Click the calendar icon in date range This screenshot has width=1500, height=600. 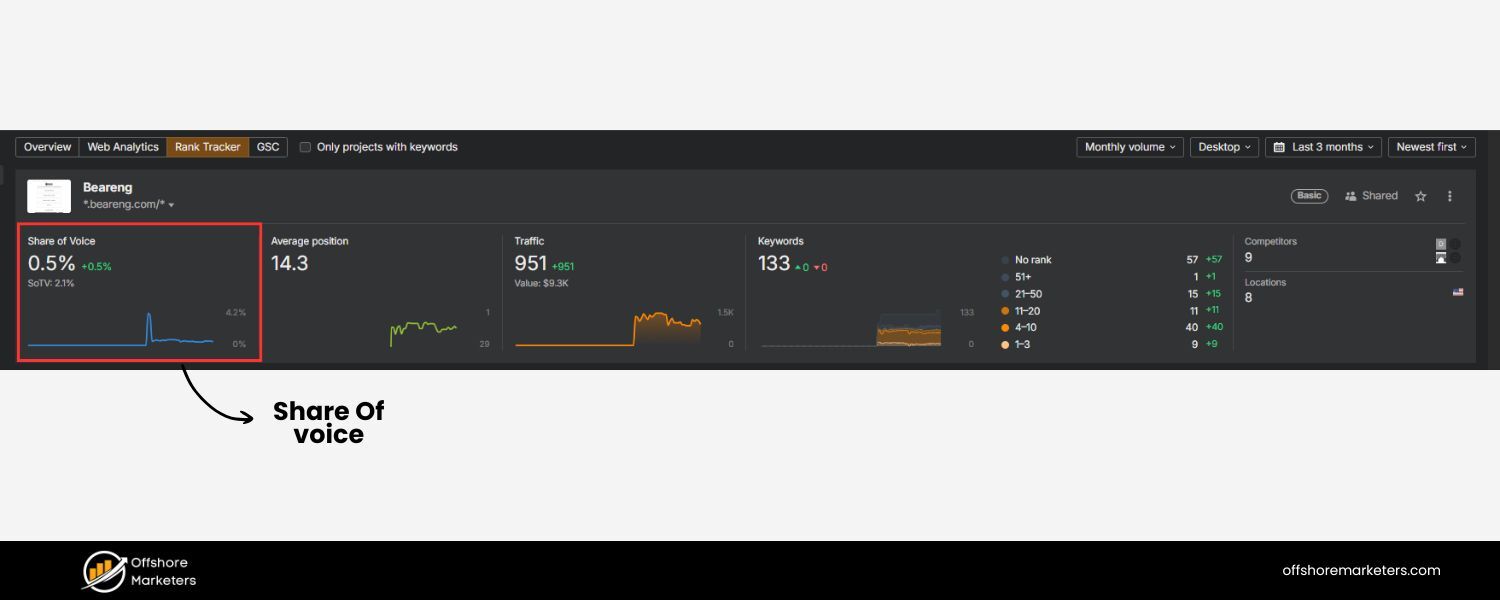pos(1279,147)
